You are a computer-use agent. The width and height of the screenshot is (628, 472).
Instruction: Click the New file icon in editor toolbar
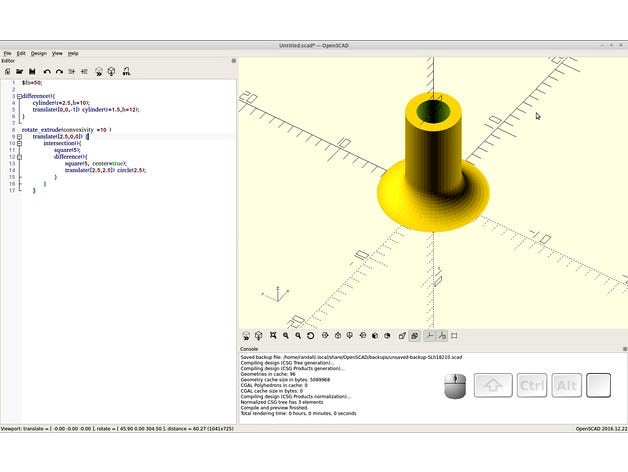point(7,72)
